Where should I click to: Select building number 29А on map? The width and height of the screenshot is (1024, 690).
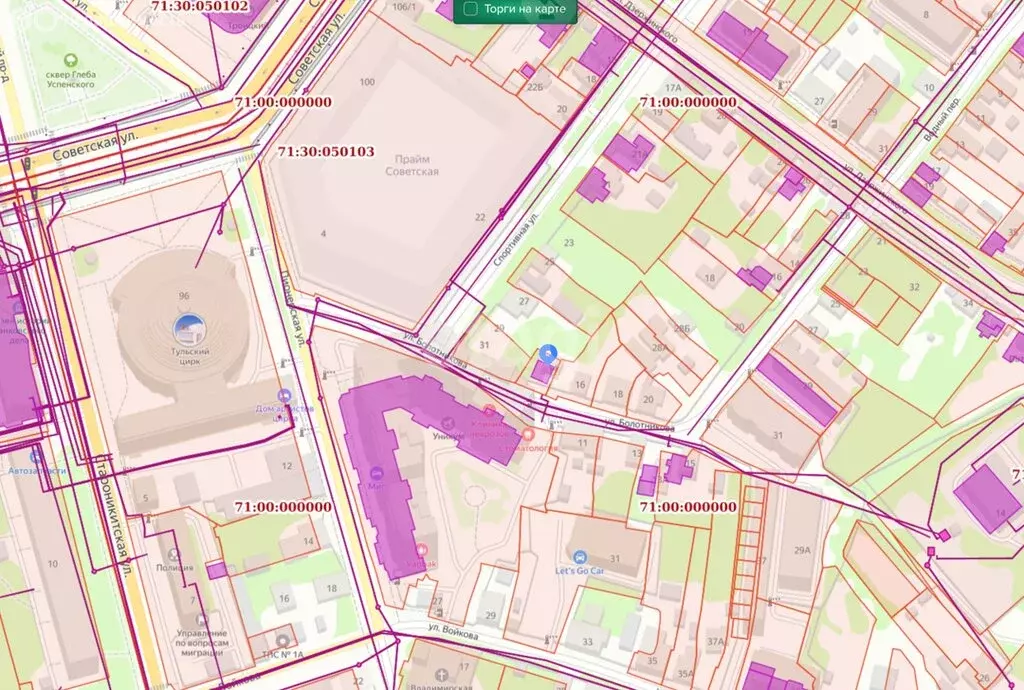click(801, 550)
